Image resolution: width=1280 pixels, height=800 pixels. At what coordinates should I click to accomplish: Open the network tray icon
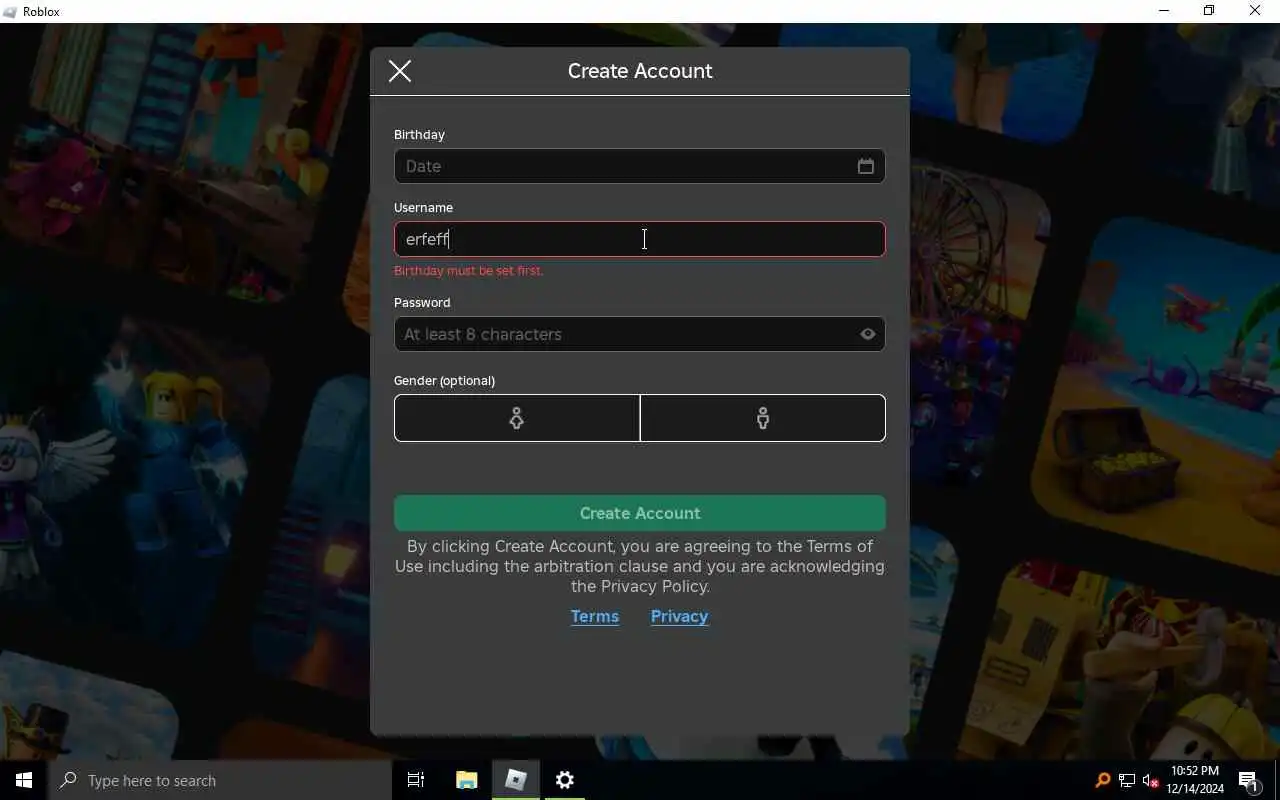pos(1127,780)
